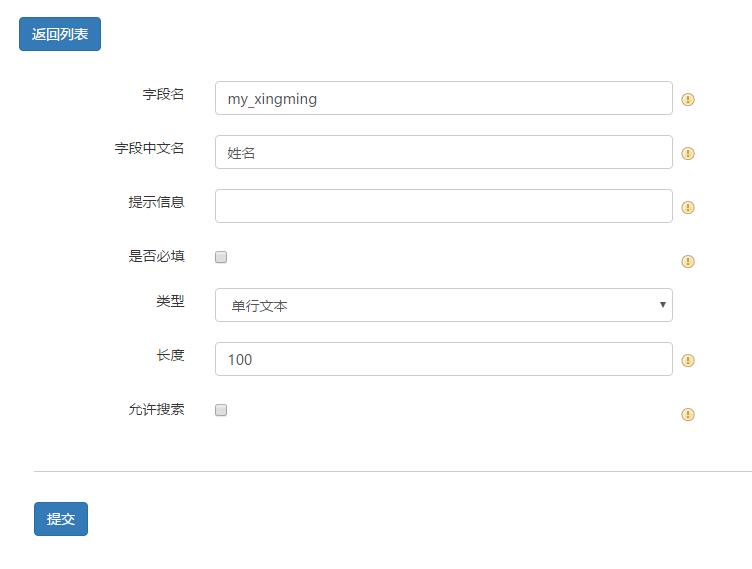The height and width of the screenshot is (569, 752).
Task: Enable the 是否必填 checkbox
Action: [x=221, y=257]
